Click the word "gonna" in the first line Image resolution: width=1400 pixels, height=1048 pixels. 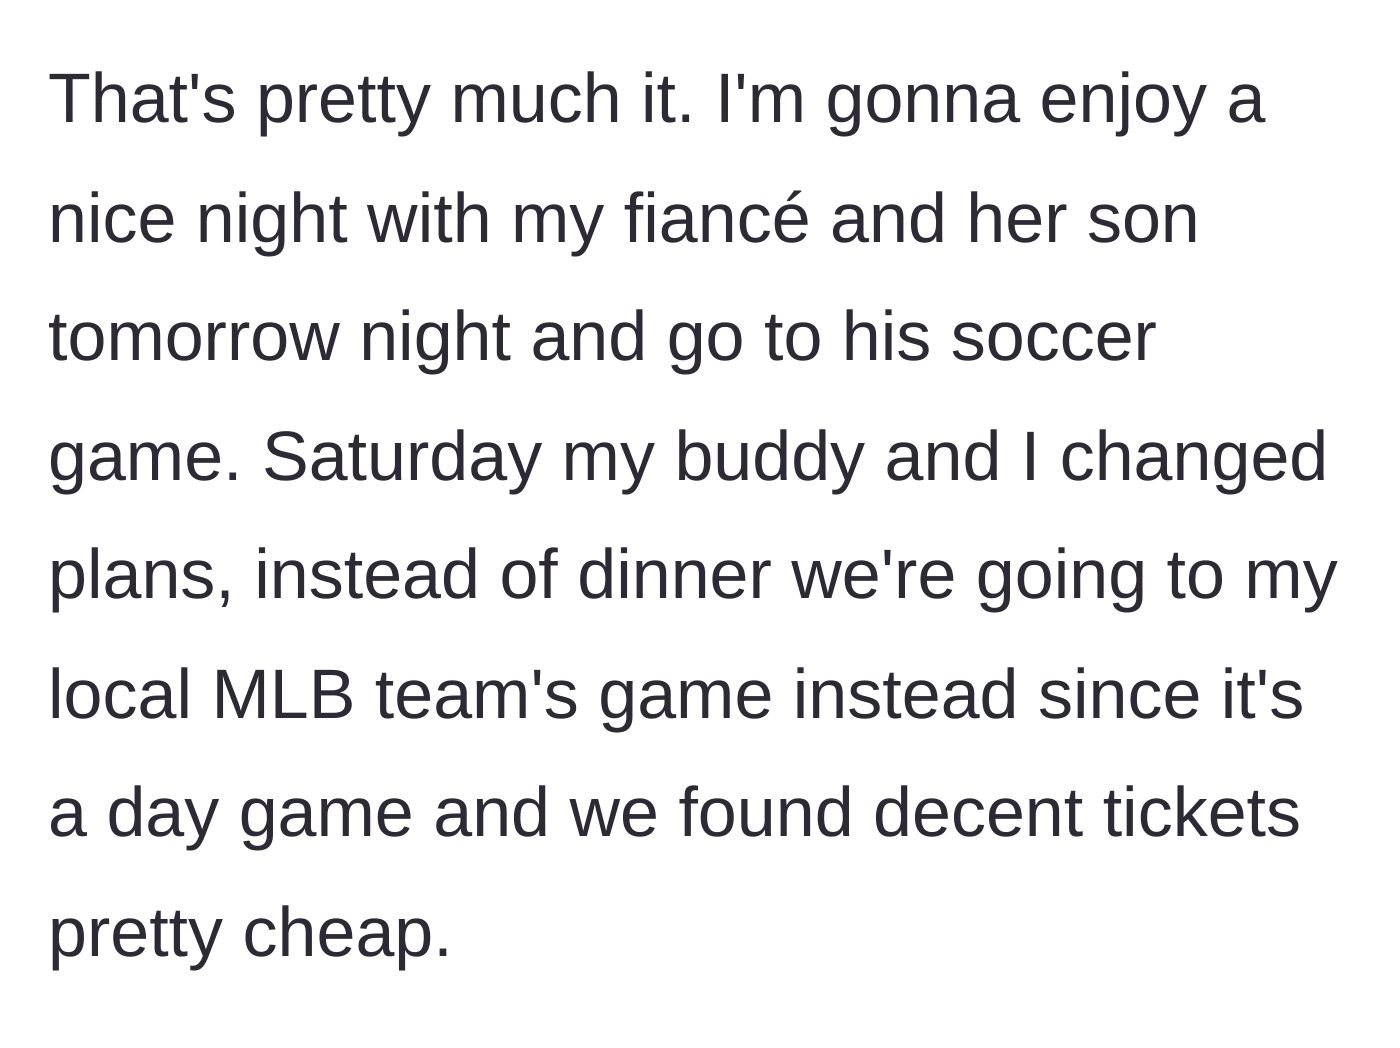pos(923,98)
